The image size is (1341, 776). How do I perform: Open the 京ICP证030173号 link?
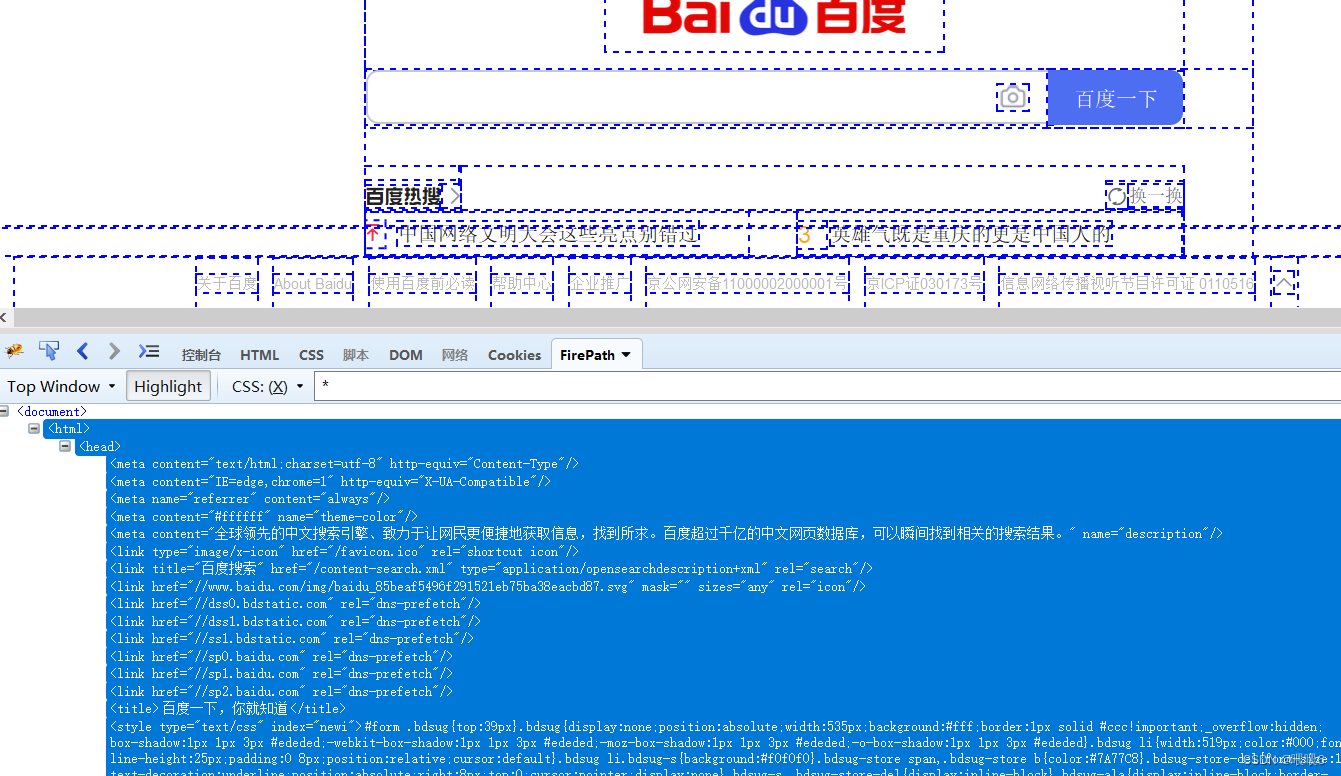coord(925,284)
